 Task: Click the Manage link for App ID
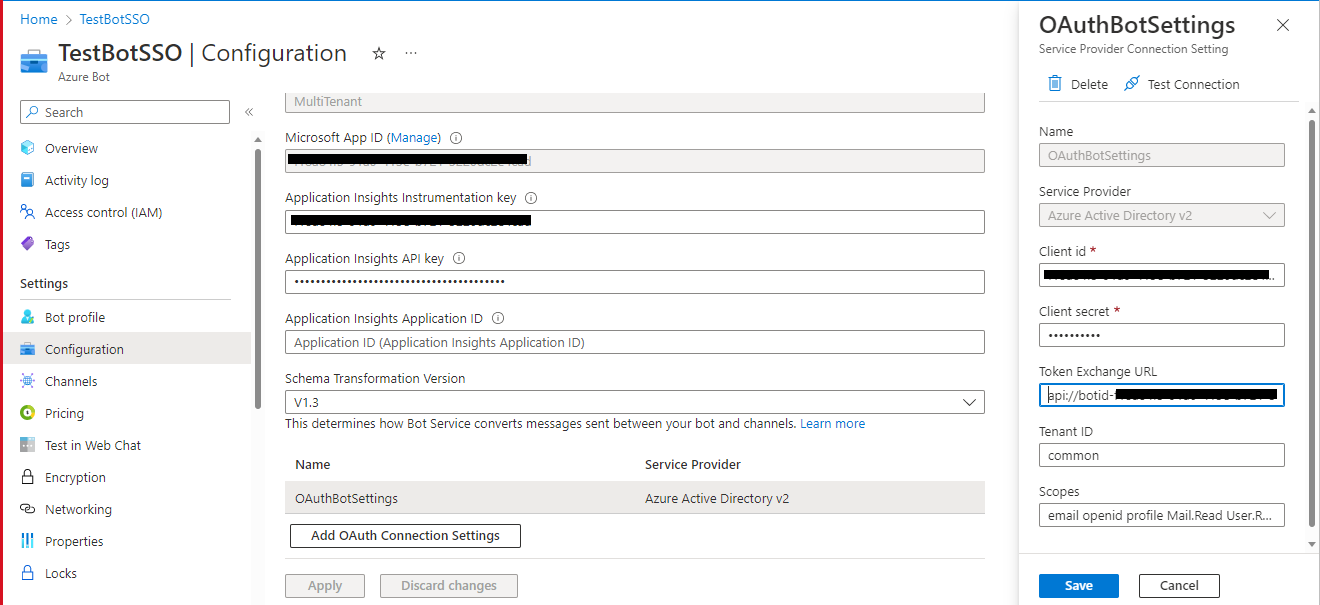[x=414, y=138]
